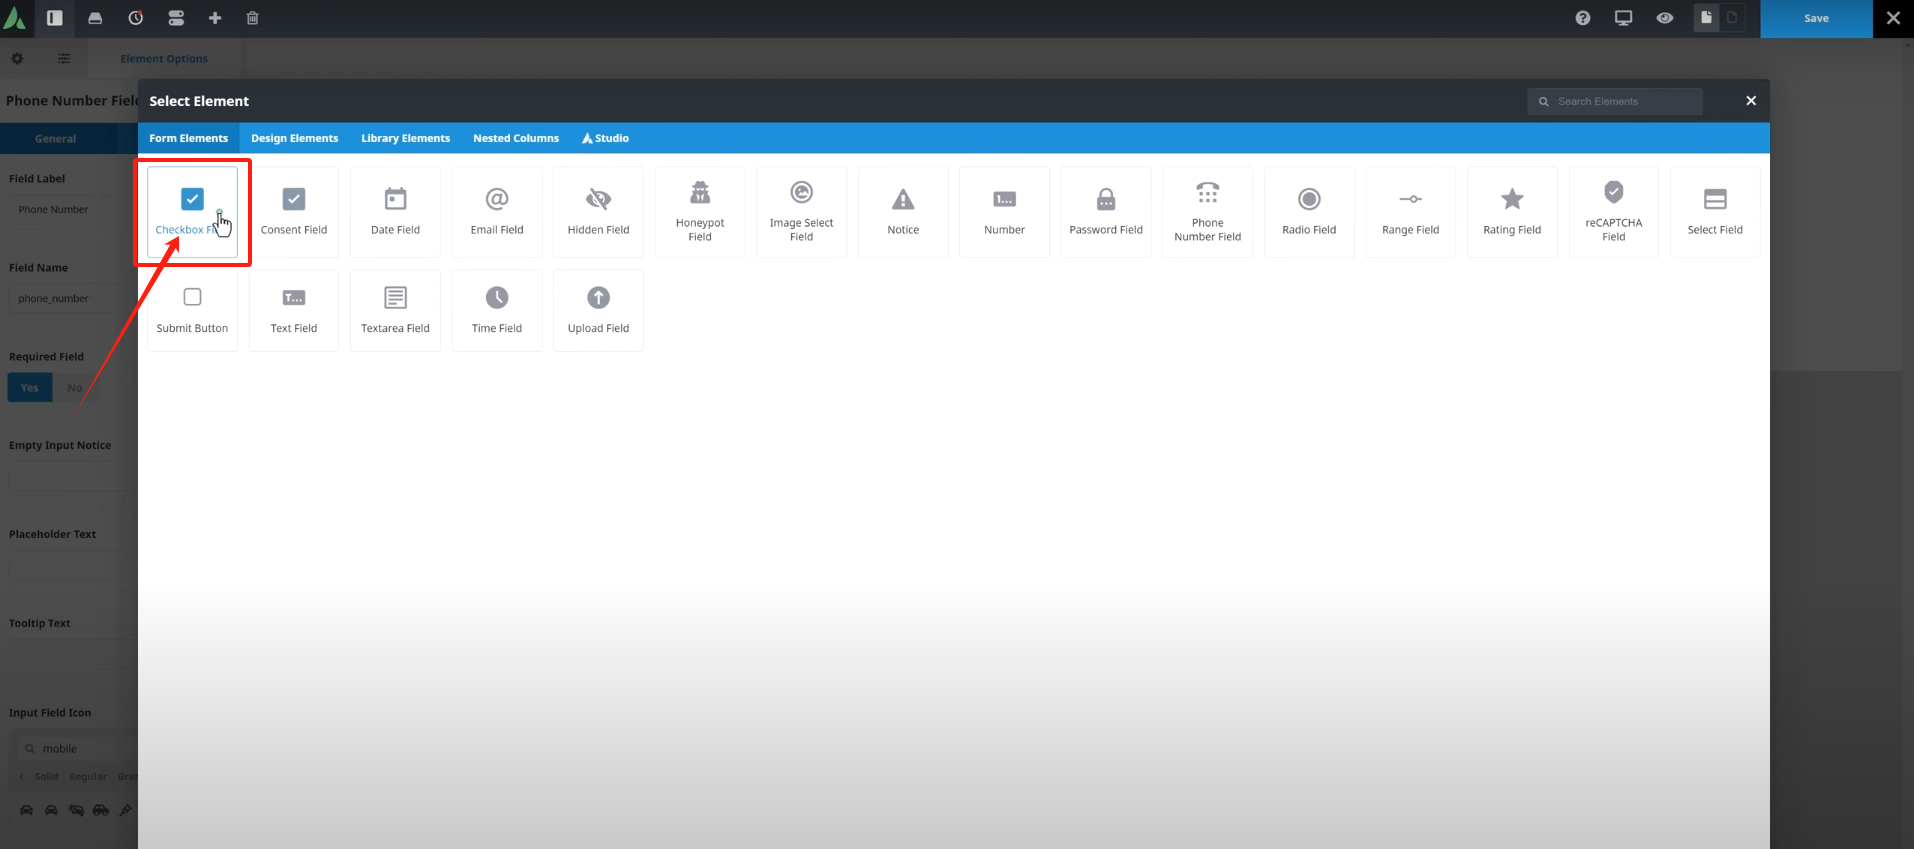The image size is (1914, 849).
Task: Add the Consent Field element
Action: tap(293, 211)
